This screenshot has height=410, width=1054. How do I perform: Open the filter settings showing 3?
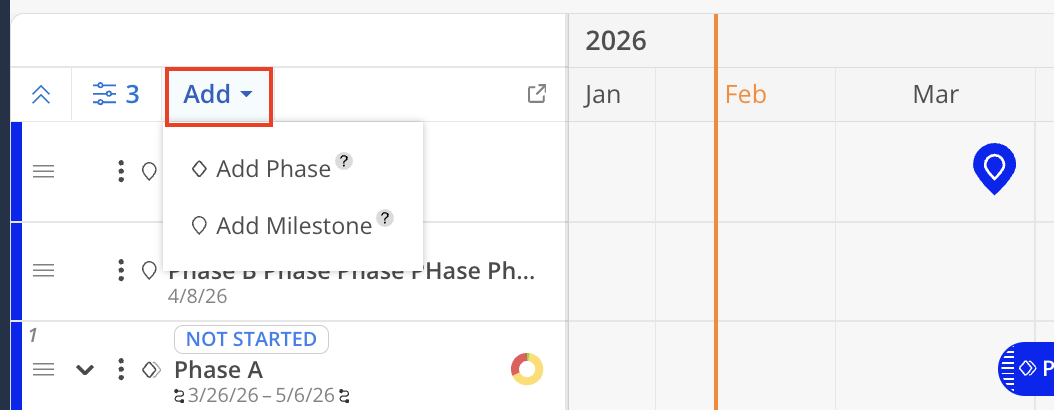pyautogui.click(x=116, y=95)
